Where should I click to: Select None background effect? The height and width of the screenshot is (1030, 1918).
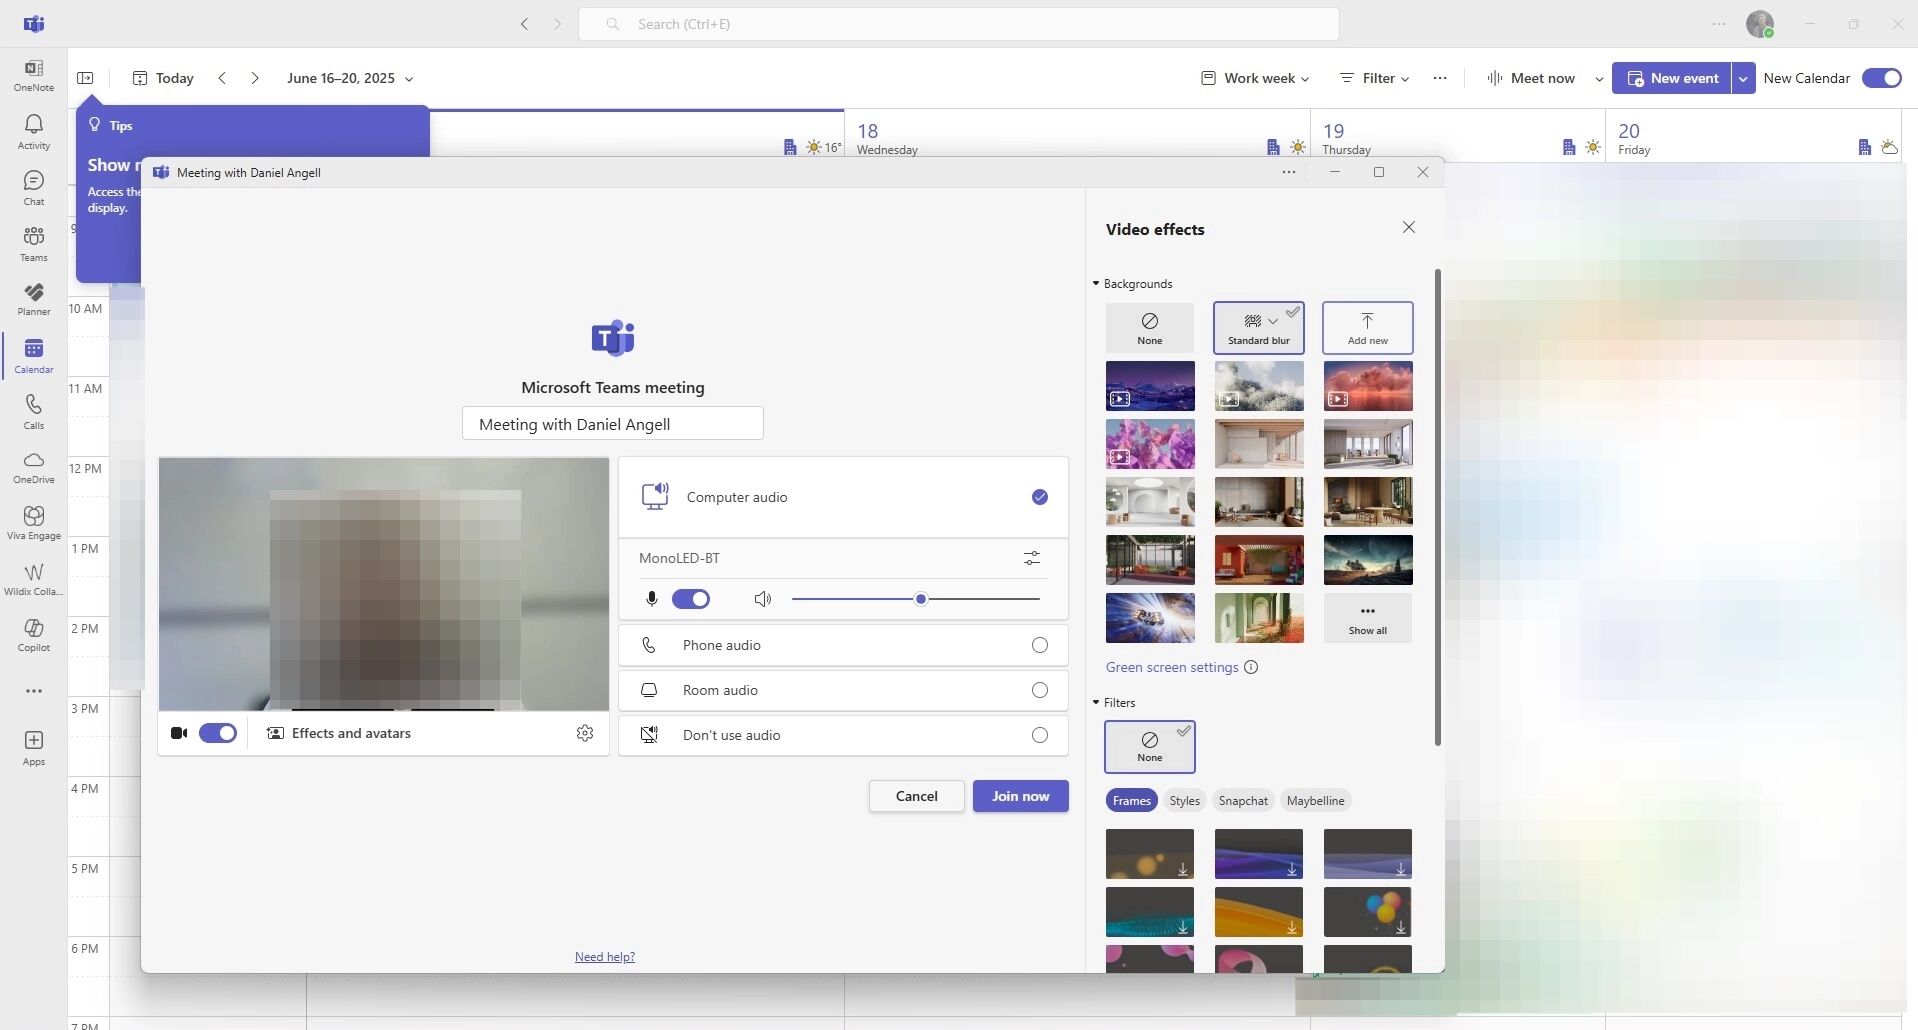click(1150, 328)
